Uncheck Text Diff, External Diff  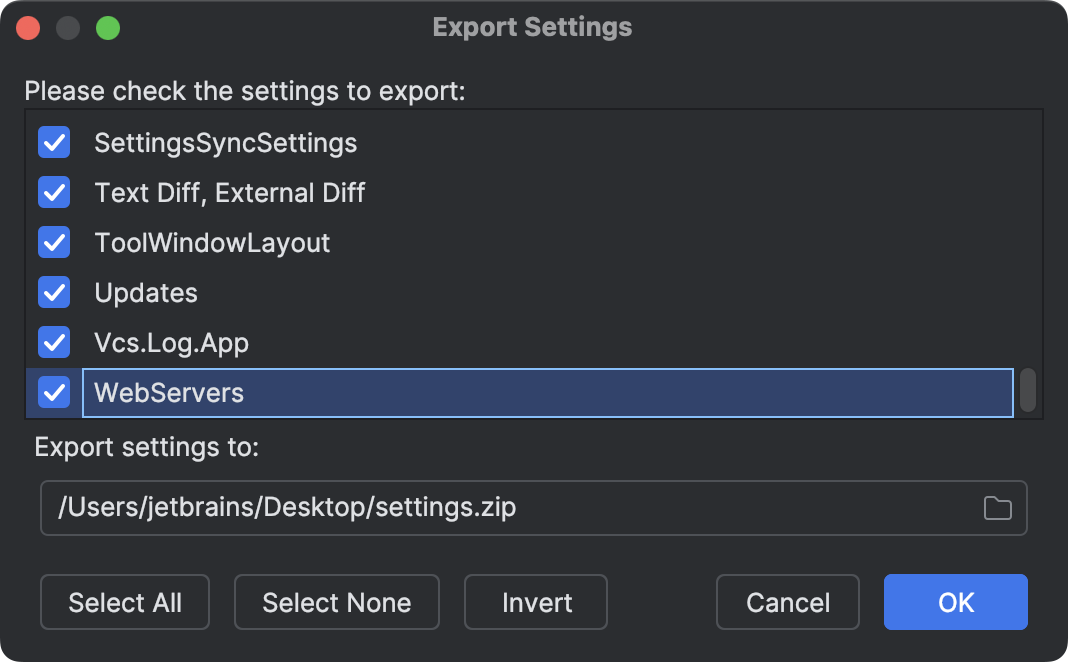point(54,193)
